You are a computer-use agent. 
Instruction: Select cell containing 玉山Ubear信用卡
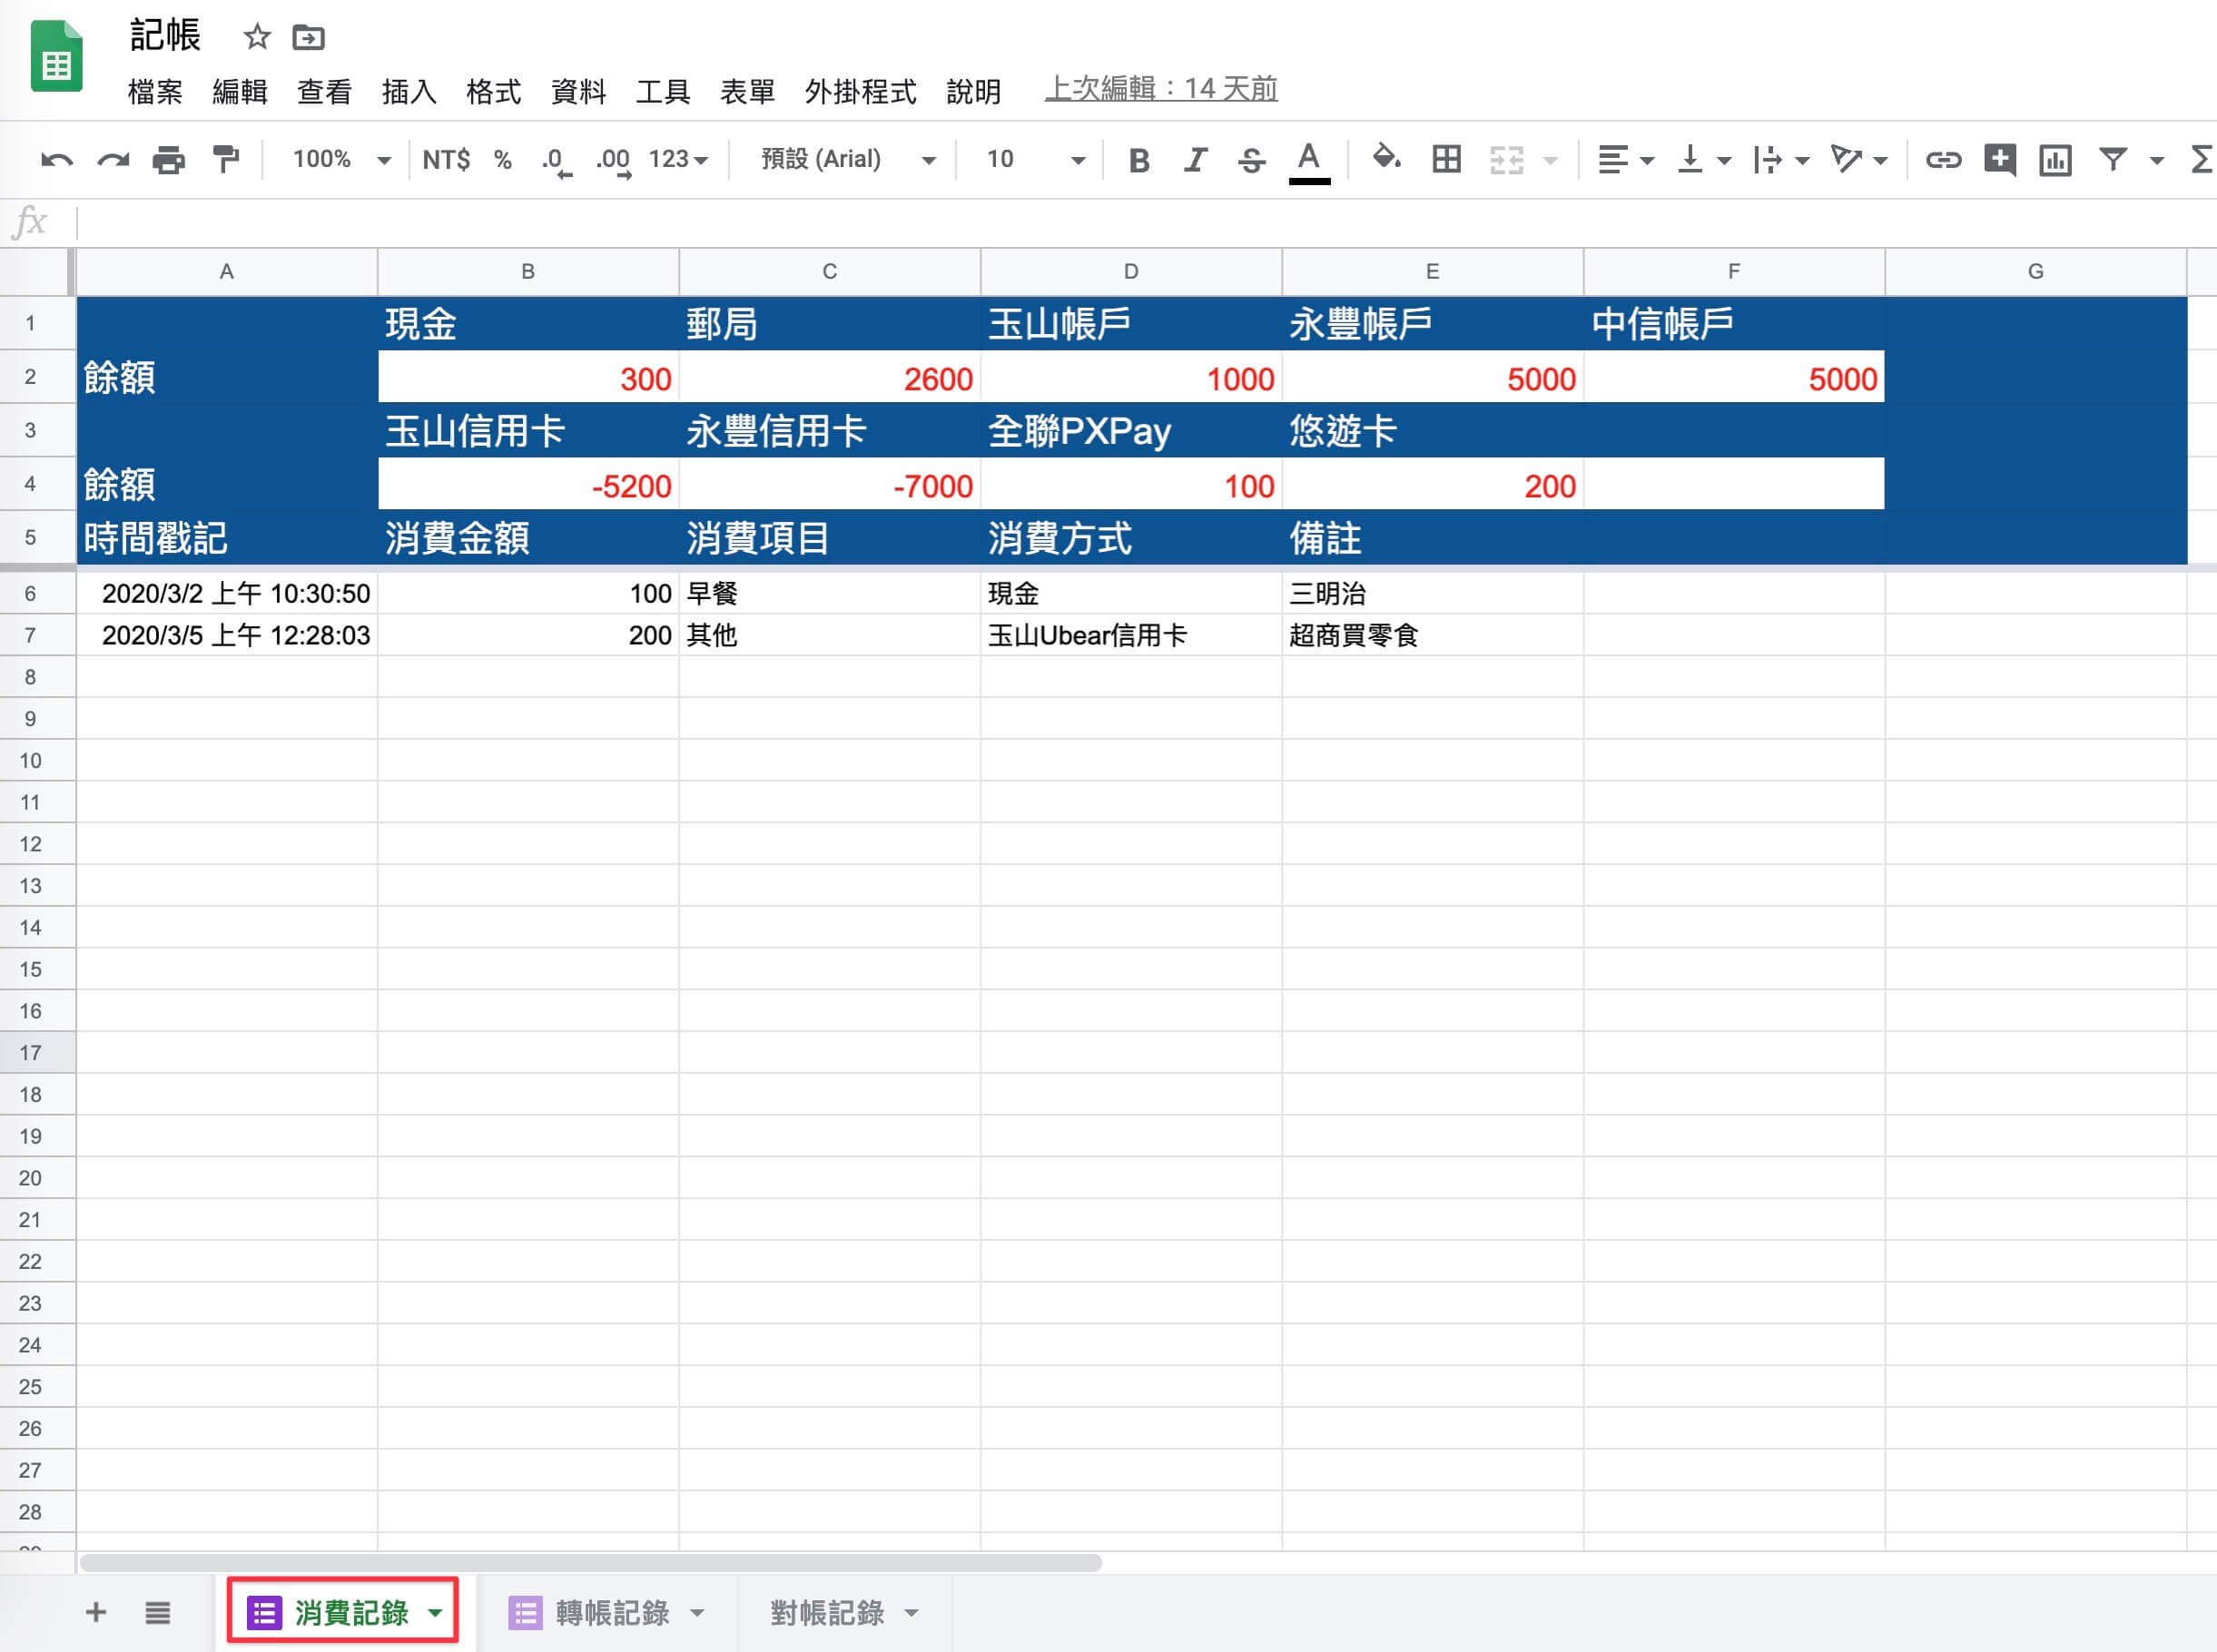coord(1131,635)
